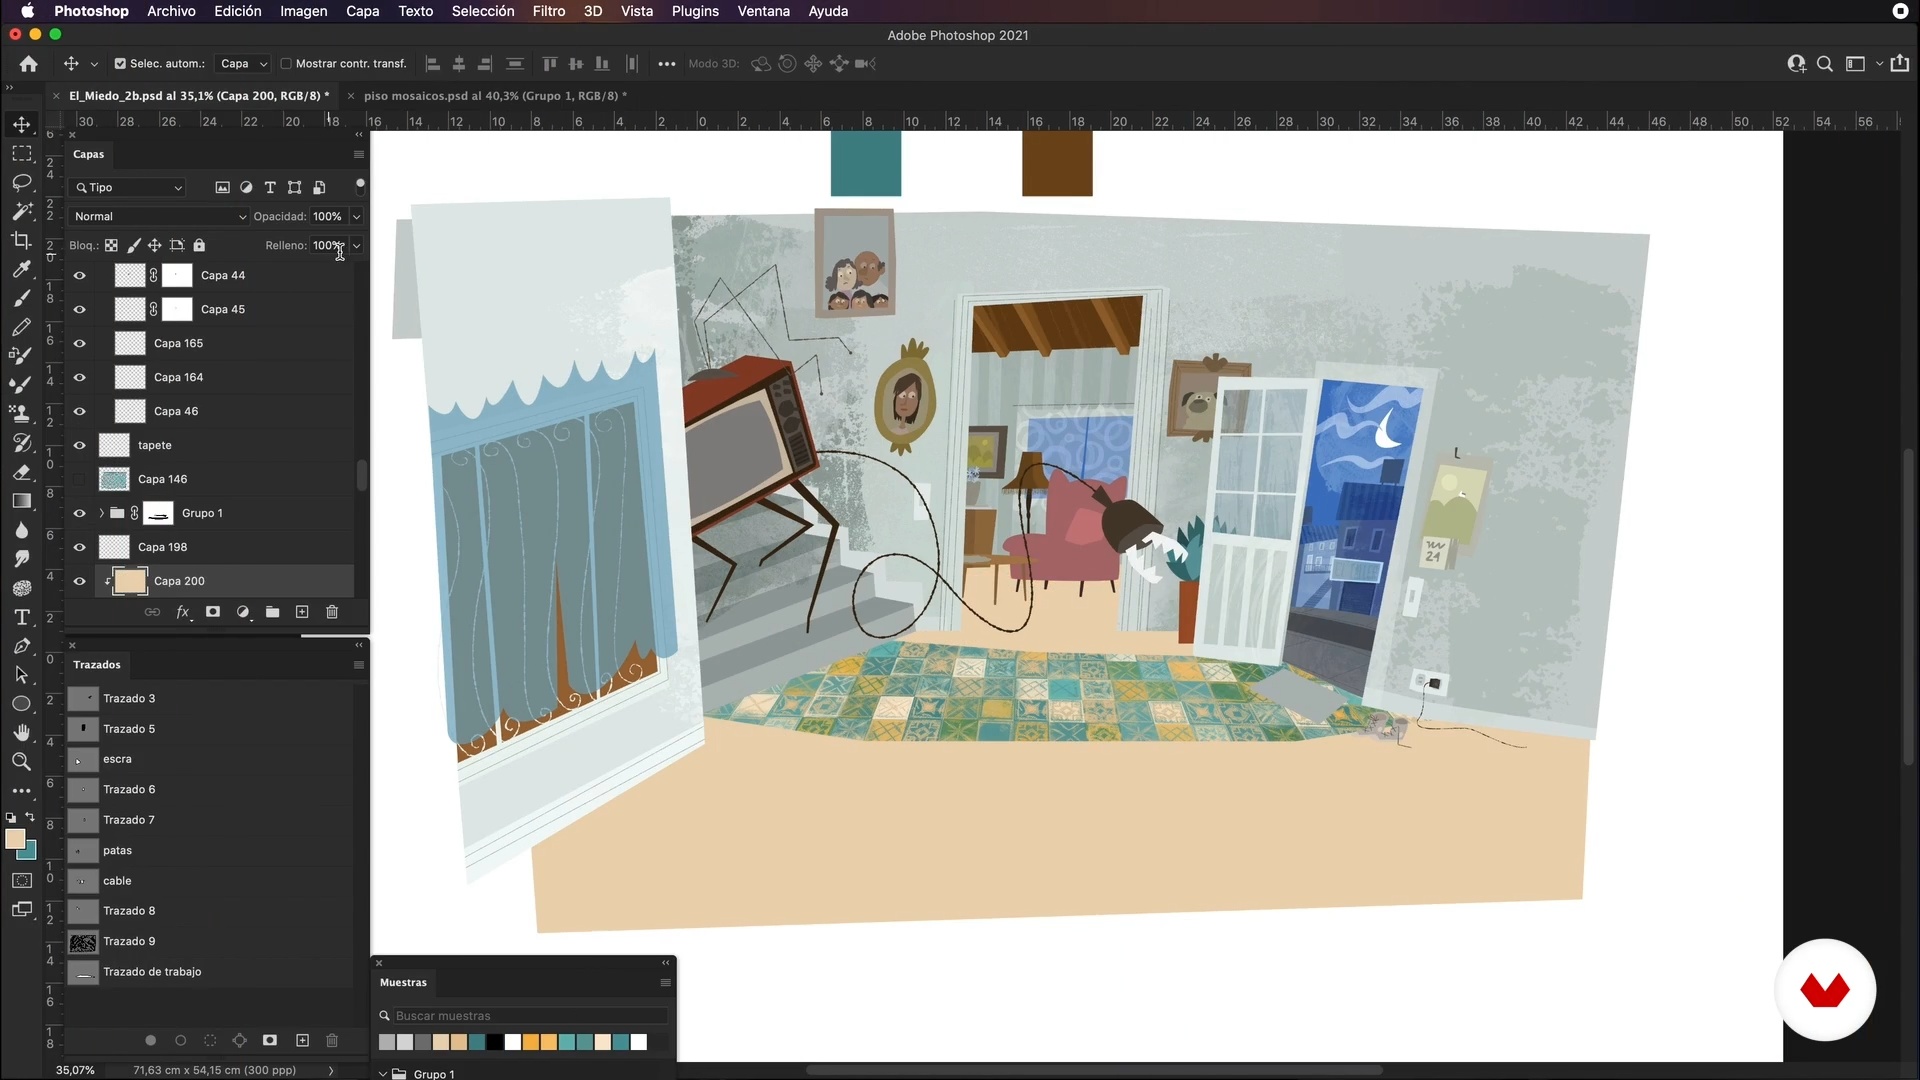
Task: Open share icon in top right
Action: click(1900, 63)
